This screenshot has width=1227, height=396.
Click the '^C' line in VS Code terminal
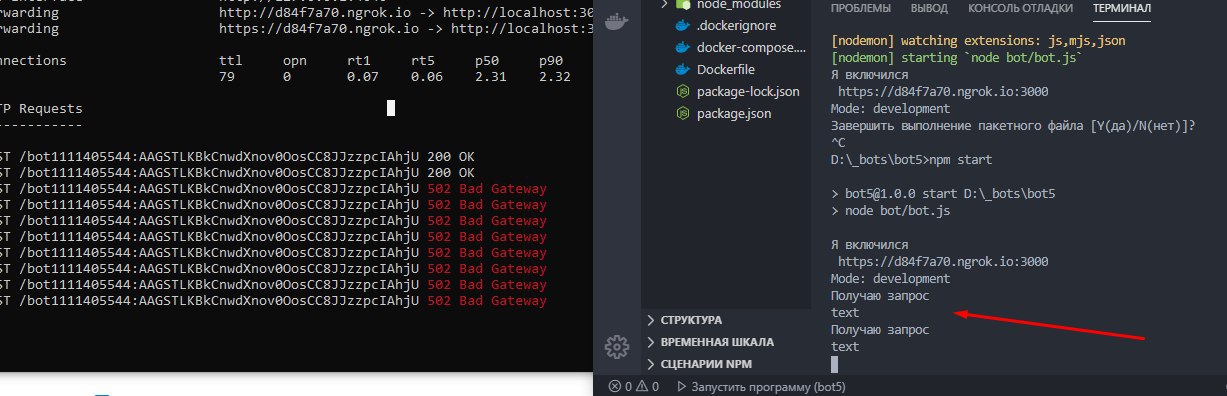(839, 143)
